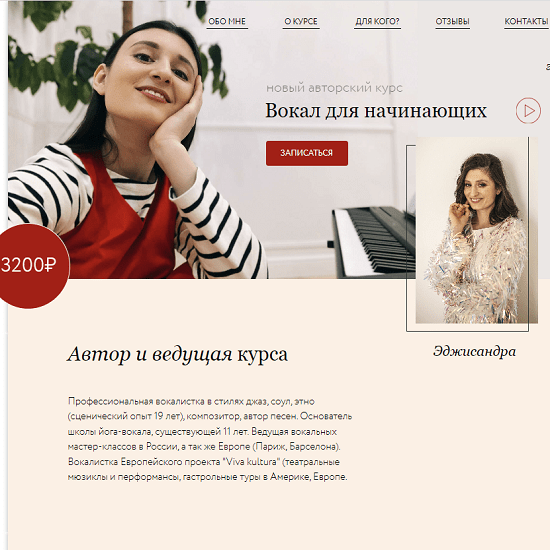This screenshot has height=550, width=550.
Task: Click the 3200₽ price badge circle
Action: (x=32, y=266)
